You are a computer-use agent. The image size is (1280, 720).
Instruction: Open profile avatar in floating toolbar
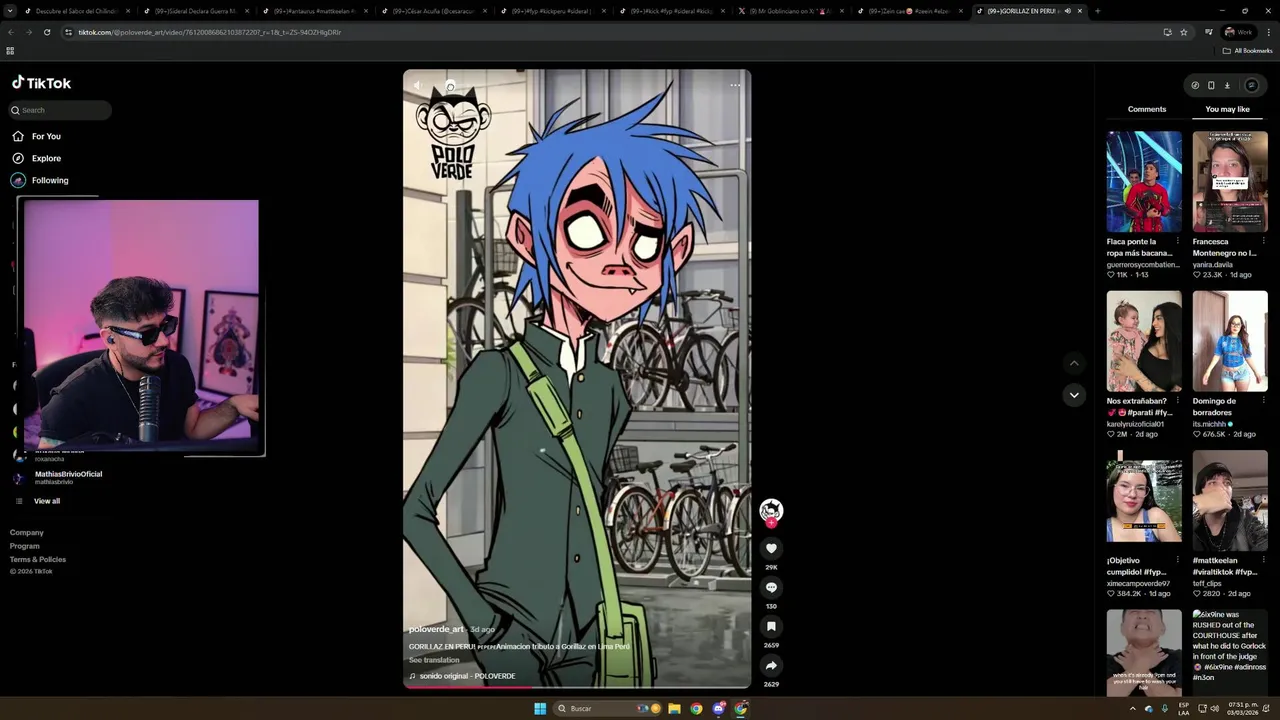tap(1251, 85)
